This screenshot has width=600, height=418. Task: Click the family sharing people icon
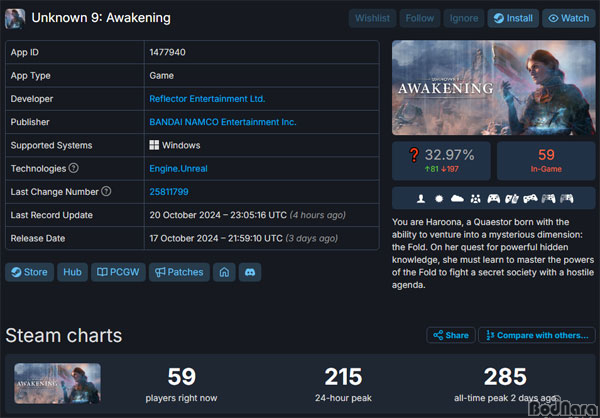[x=476, y=199]
